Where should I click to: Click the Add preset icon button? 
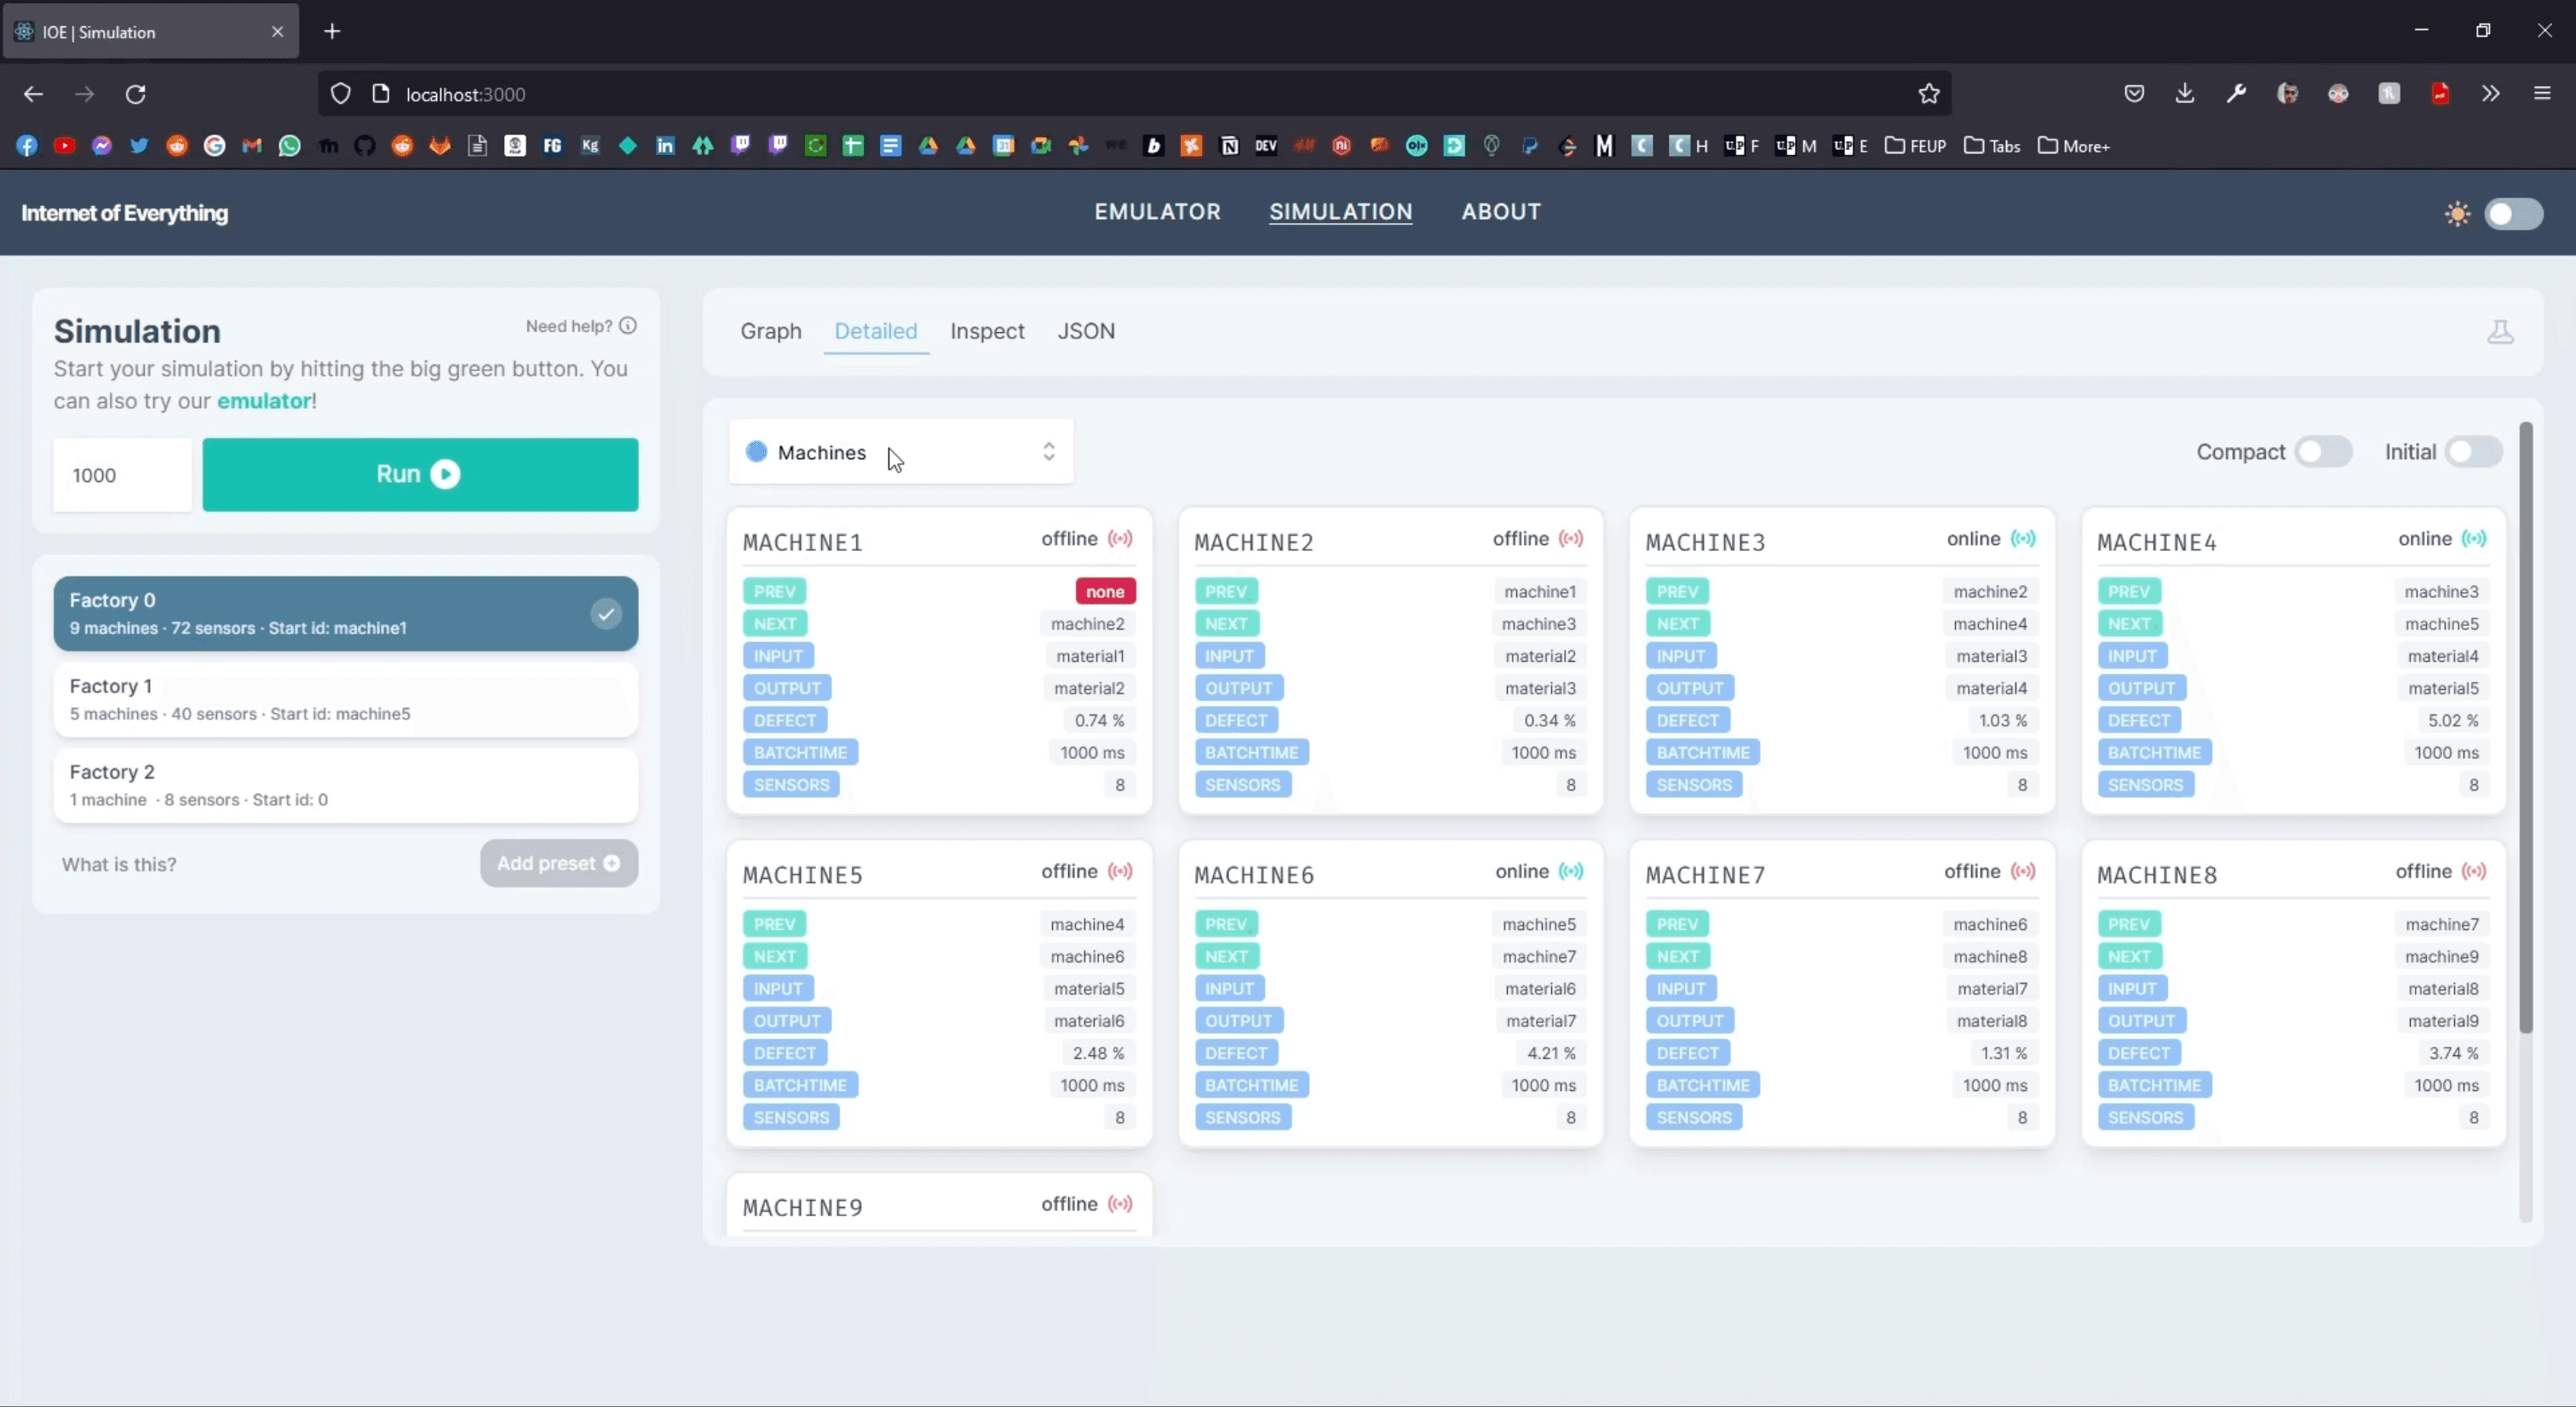pyautogui.click(x=612, y=863)
